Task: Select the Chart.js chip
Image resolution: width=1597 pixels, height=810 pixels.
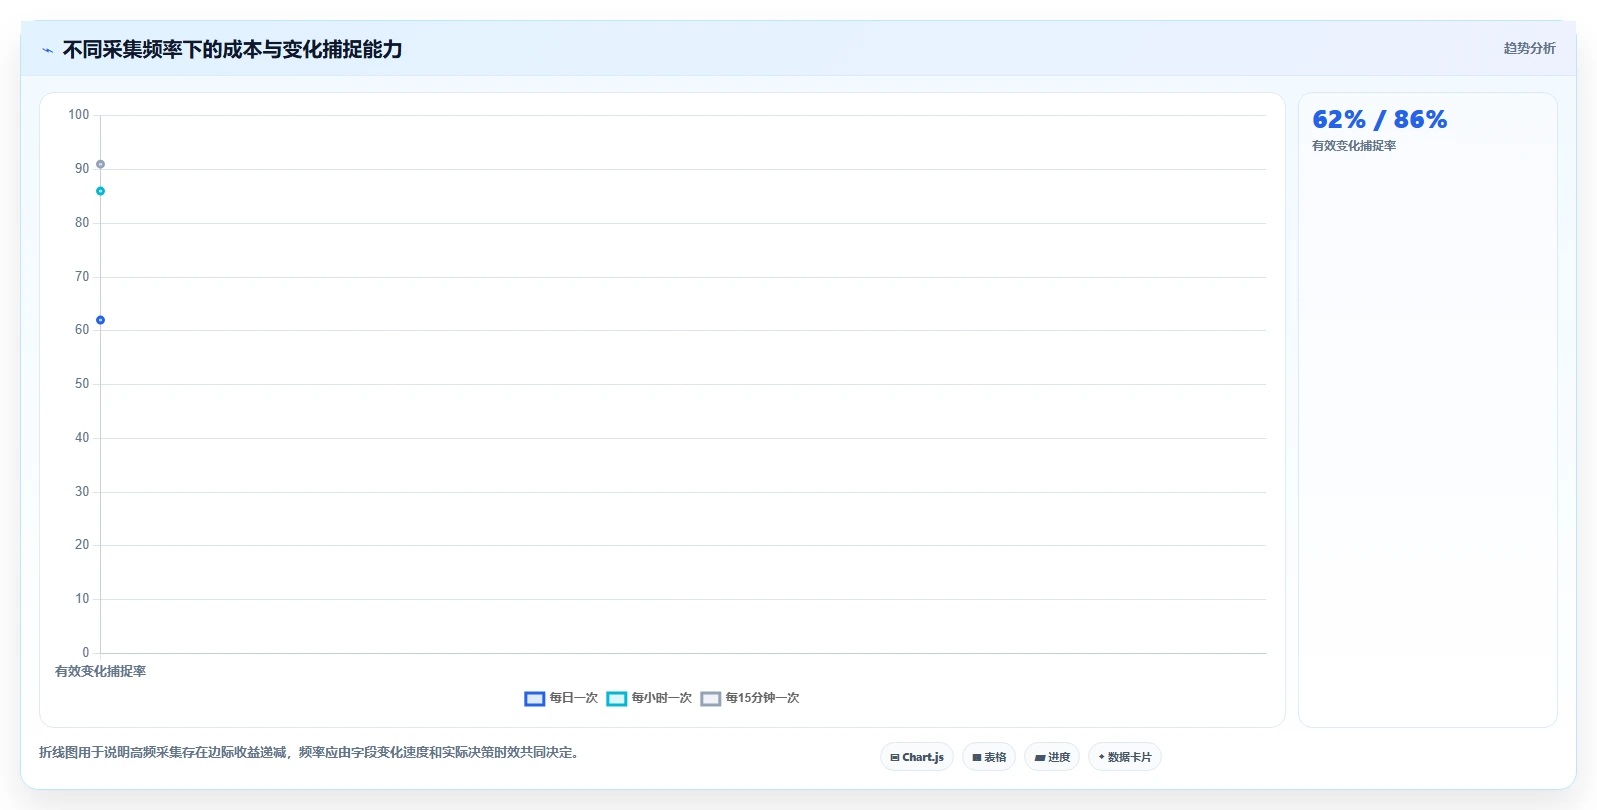Action: [x=917, y=757]
